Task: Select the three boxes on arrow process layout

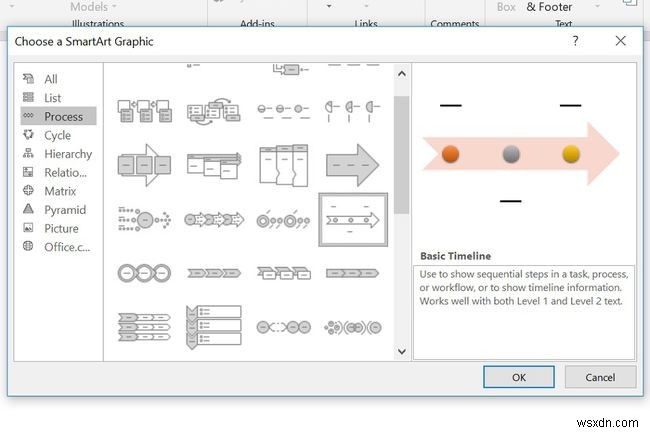Action: [144, 165]
